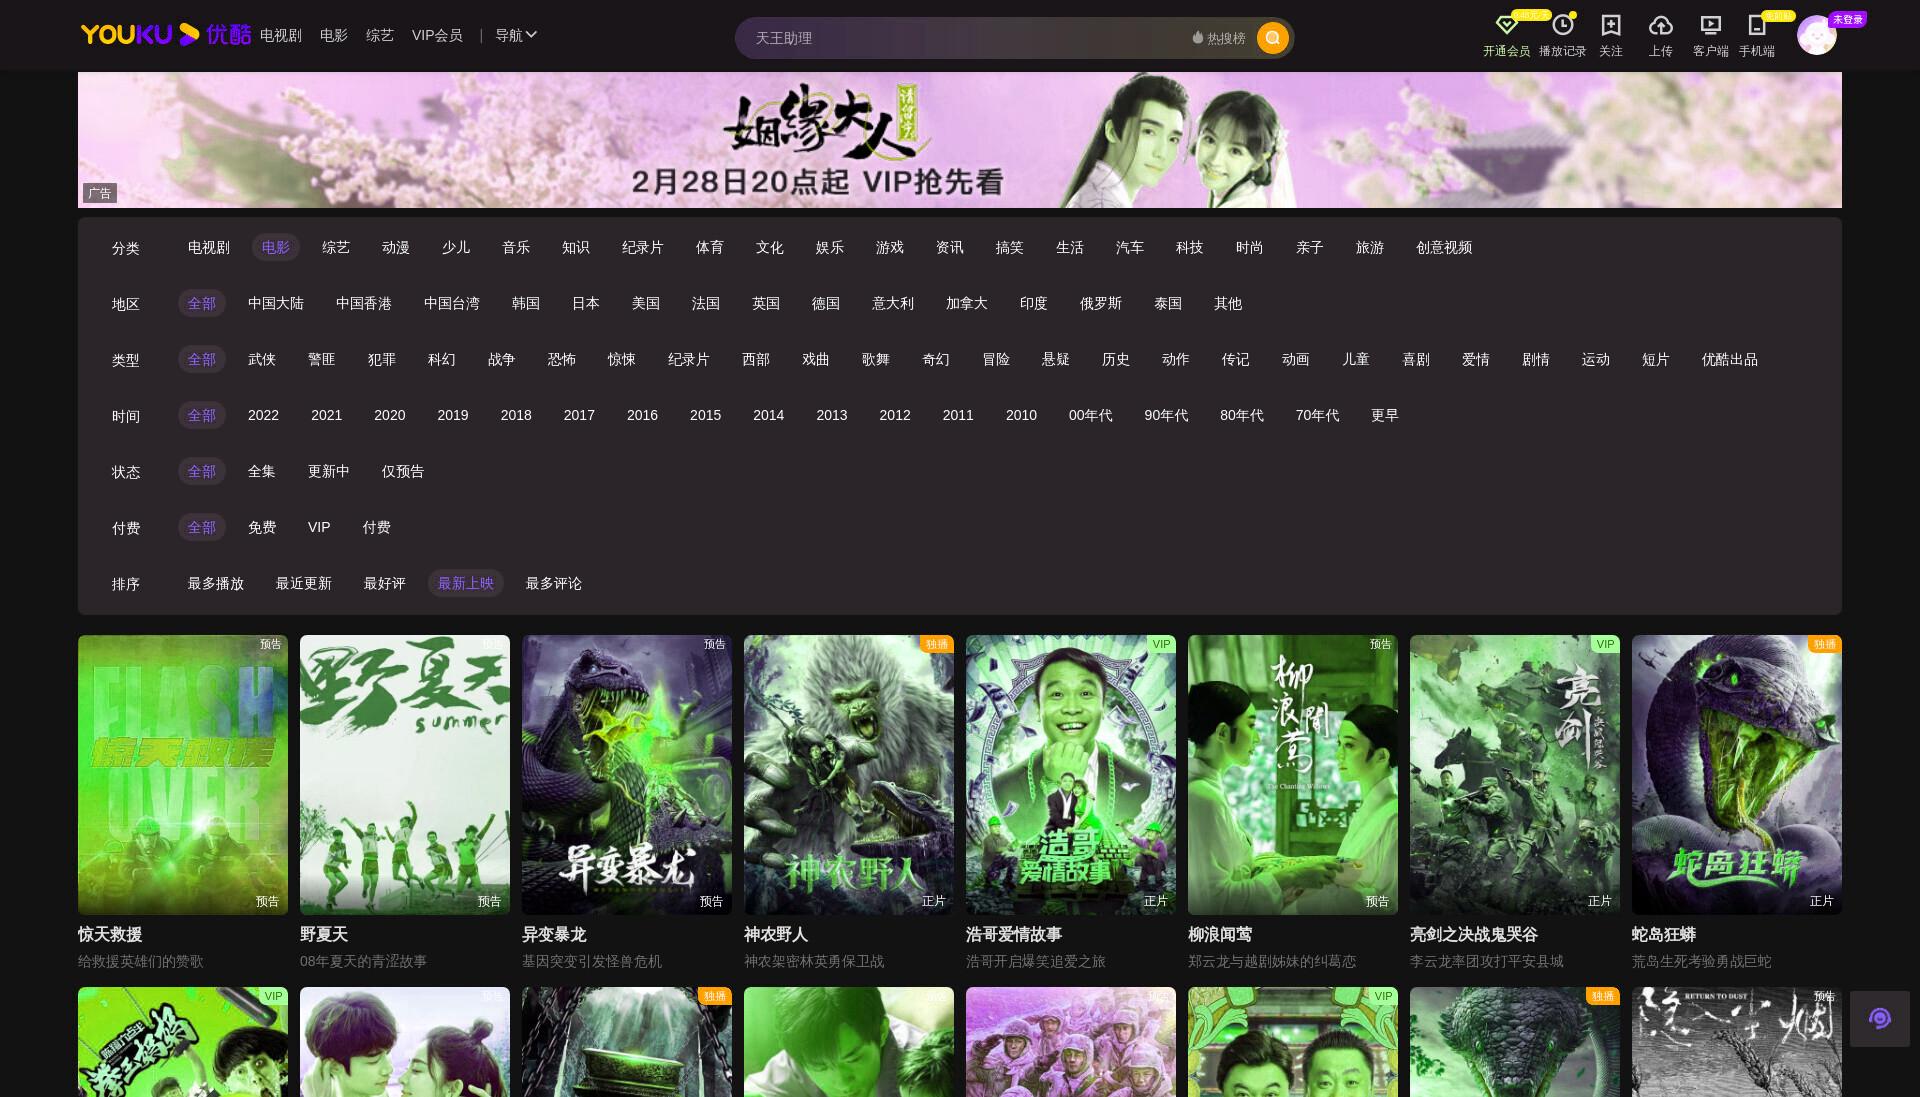Image resolution: width=1920 pixels, height=1097 pixels.
Task: Click the 蛇岛狂蟒 title link
Action: (x=1664, y=934)
